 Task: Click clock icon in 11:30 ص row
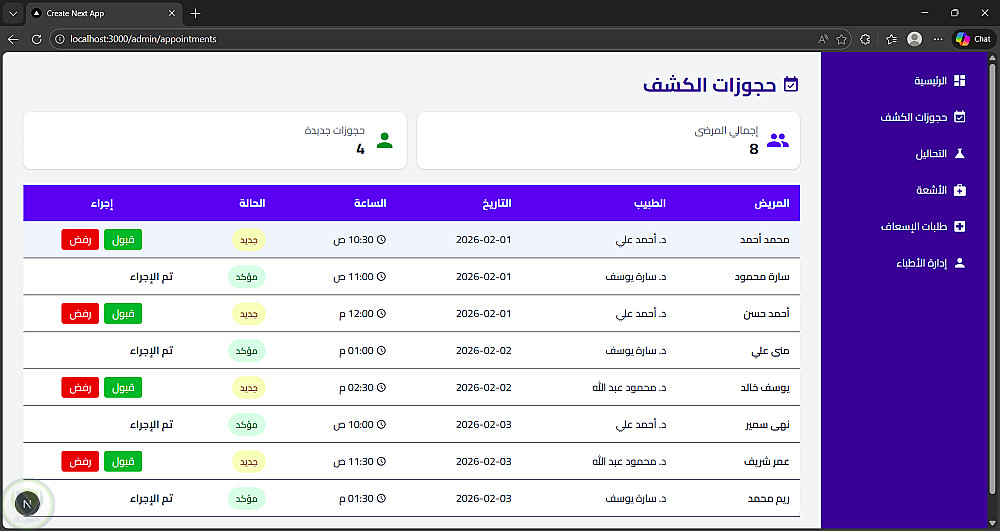click(x=381, y=462)
